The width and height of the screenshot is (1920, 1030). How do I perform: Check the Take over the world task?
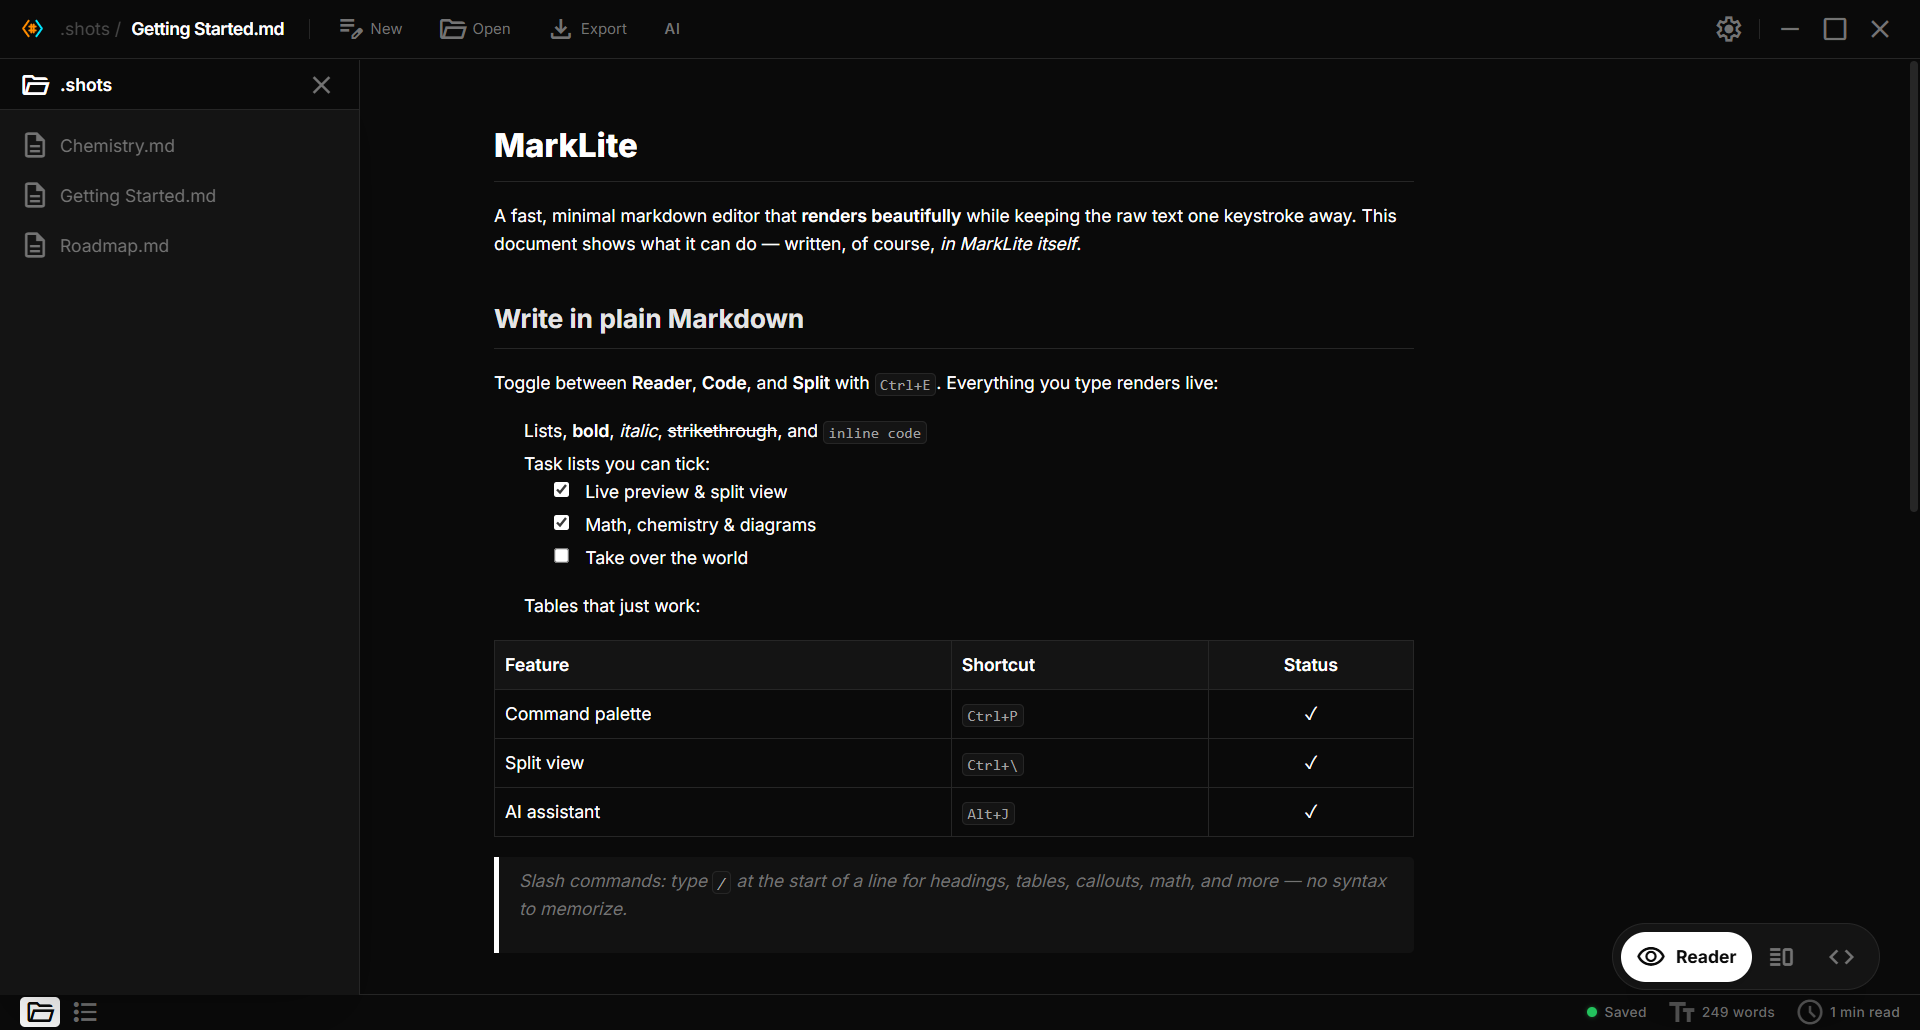pyautogui.click(x=562, y=556)
